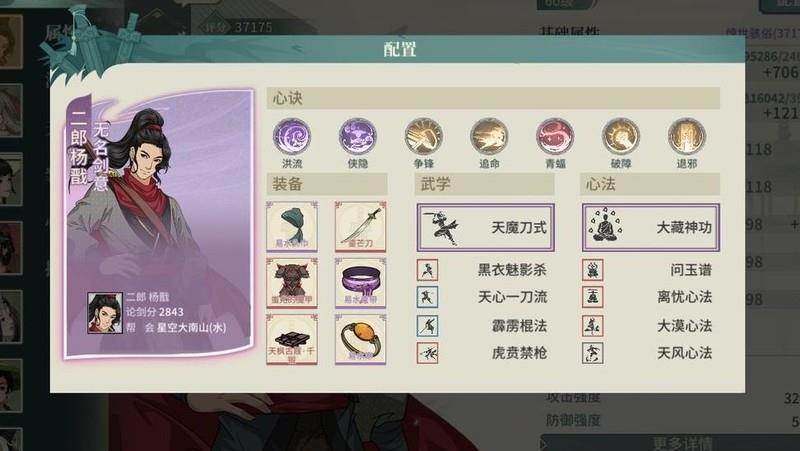Open the 追命 technique icon
Image resolution: width=800 pixels, height=451 pixels.
[489, 136]
